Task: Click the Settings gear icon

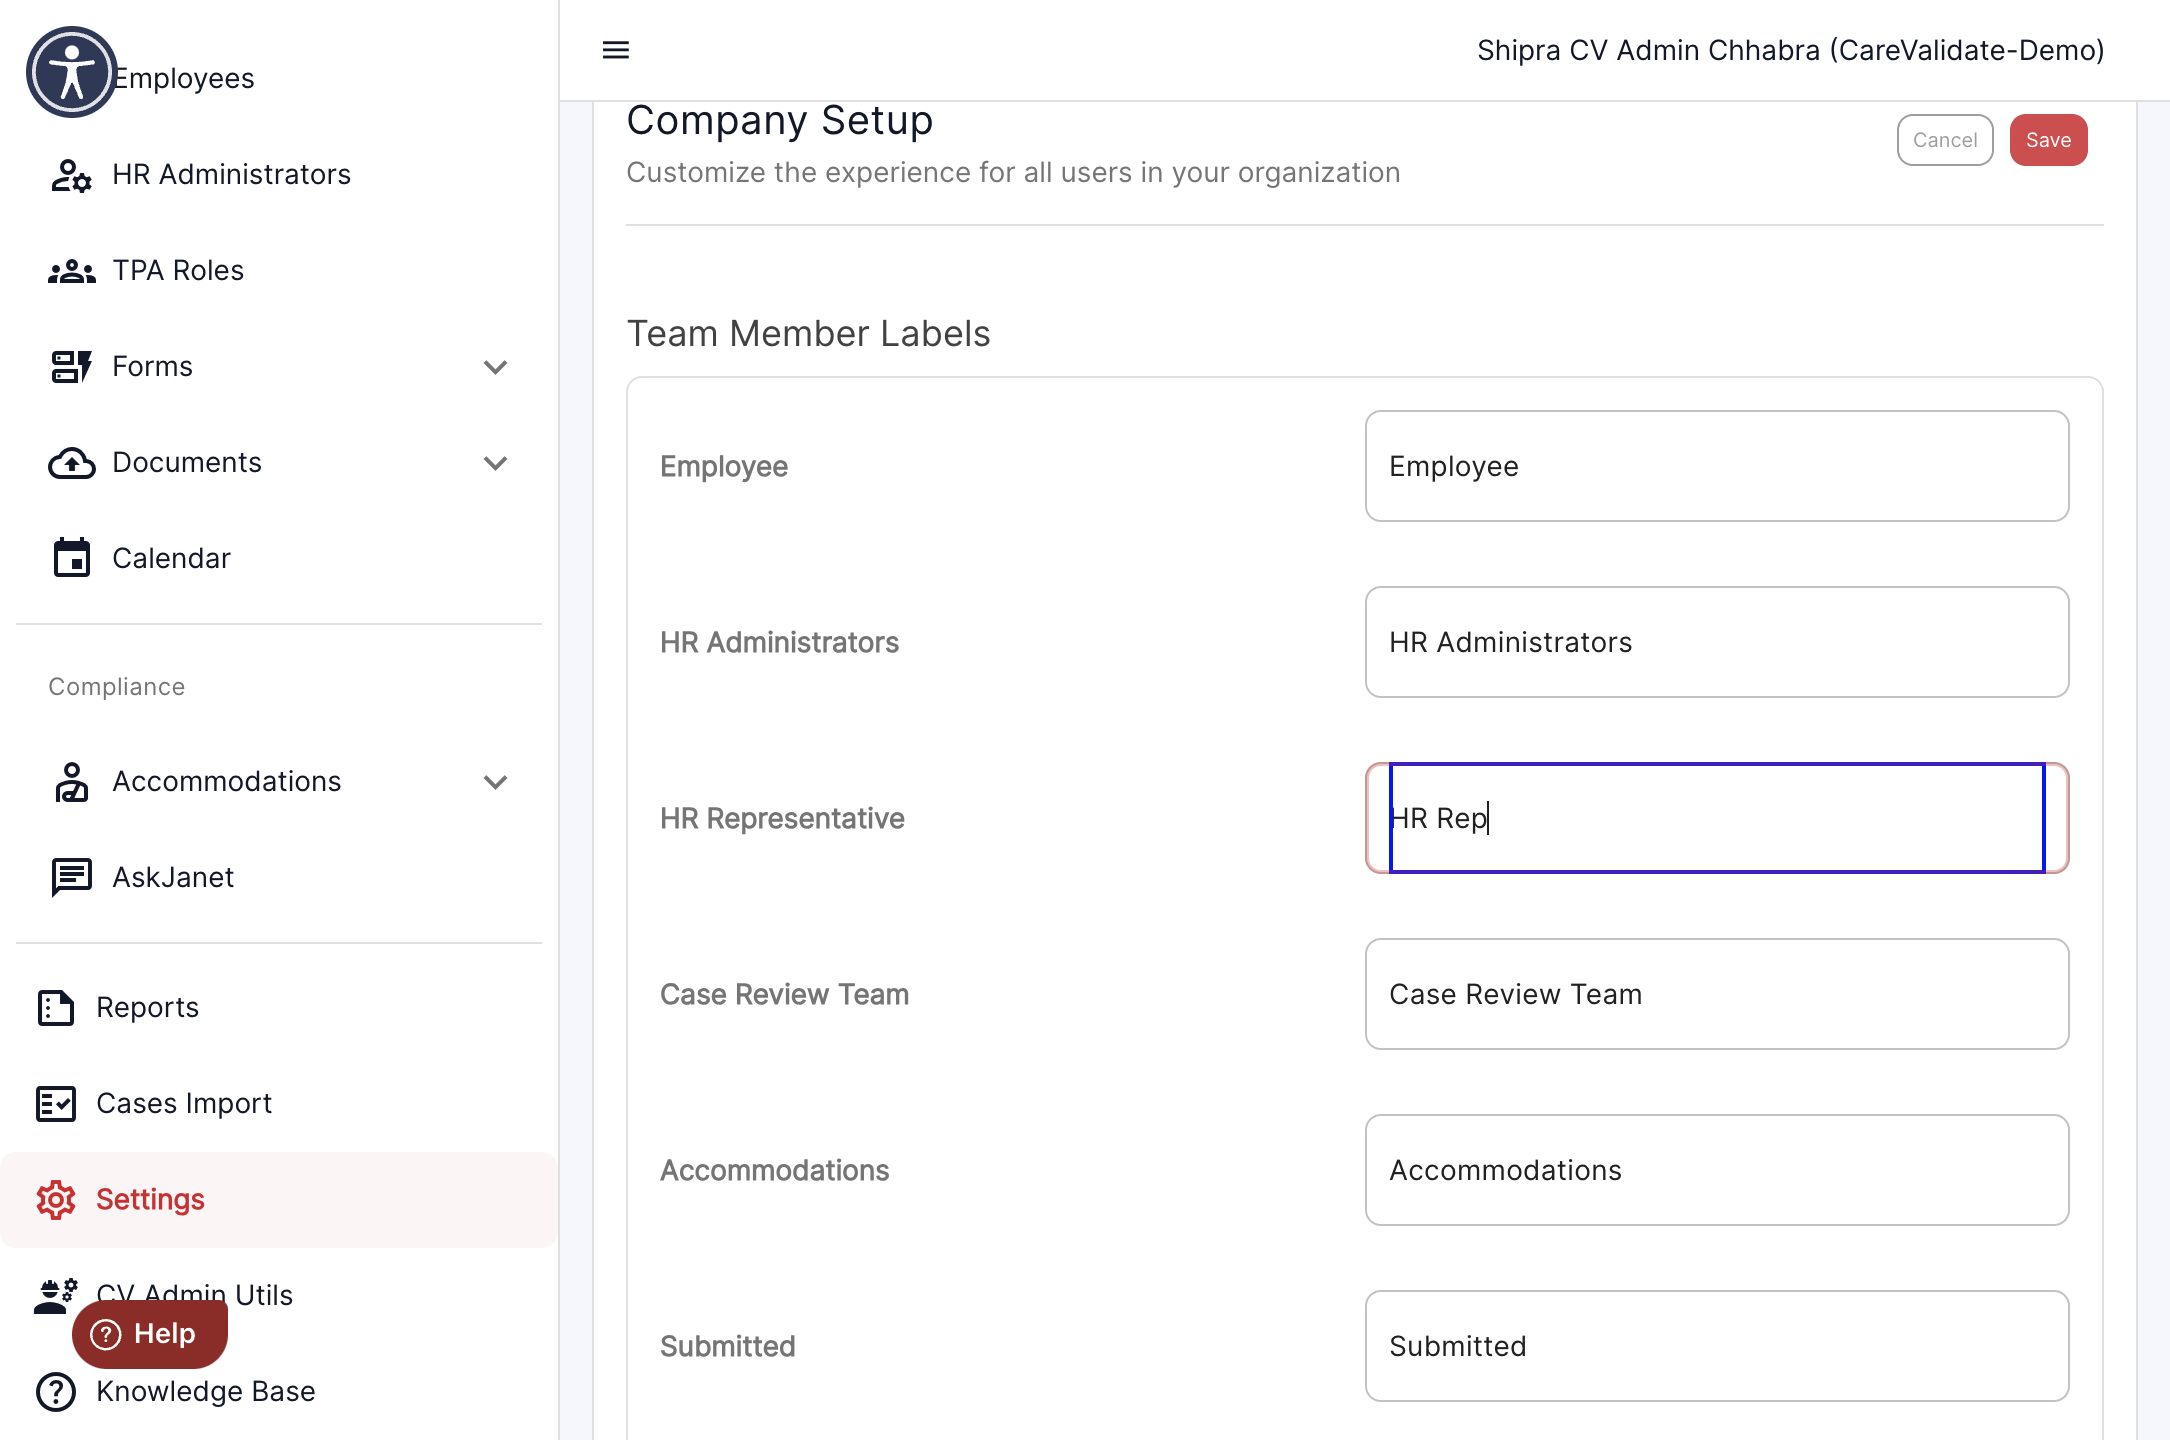Action: click(55, 1200)
